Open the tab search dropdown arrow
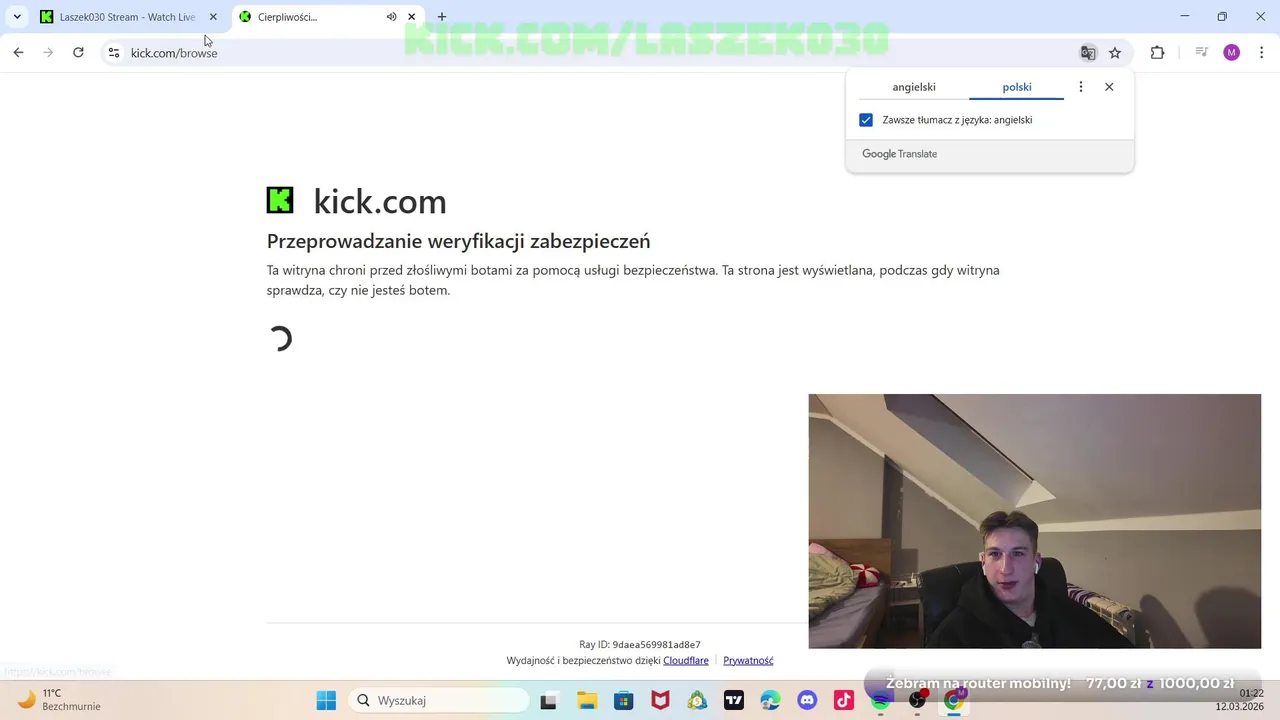The image size is (1280, 720). click(17, 17)
